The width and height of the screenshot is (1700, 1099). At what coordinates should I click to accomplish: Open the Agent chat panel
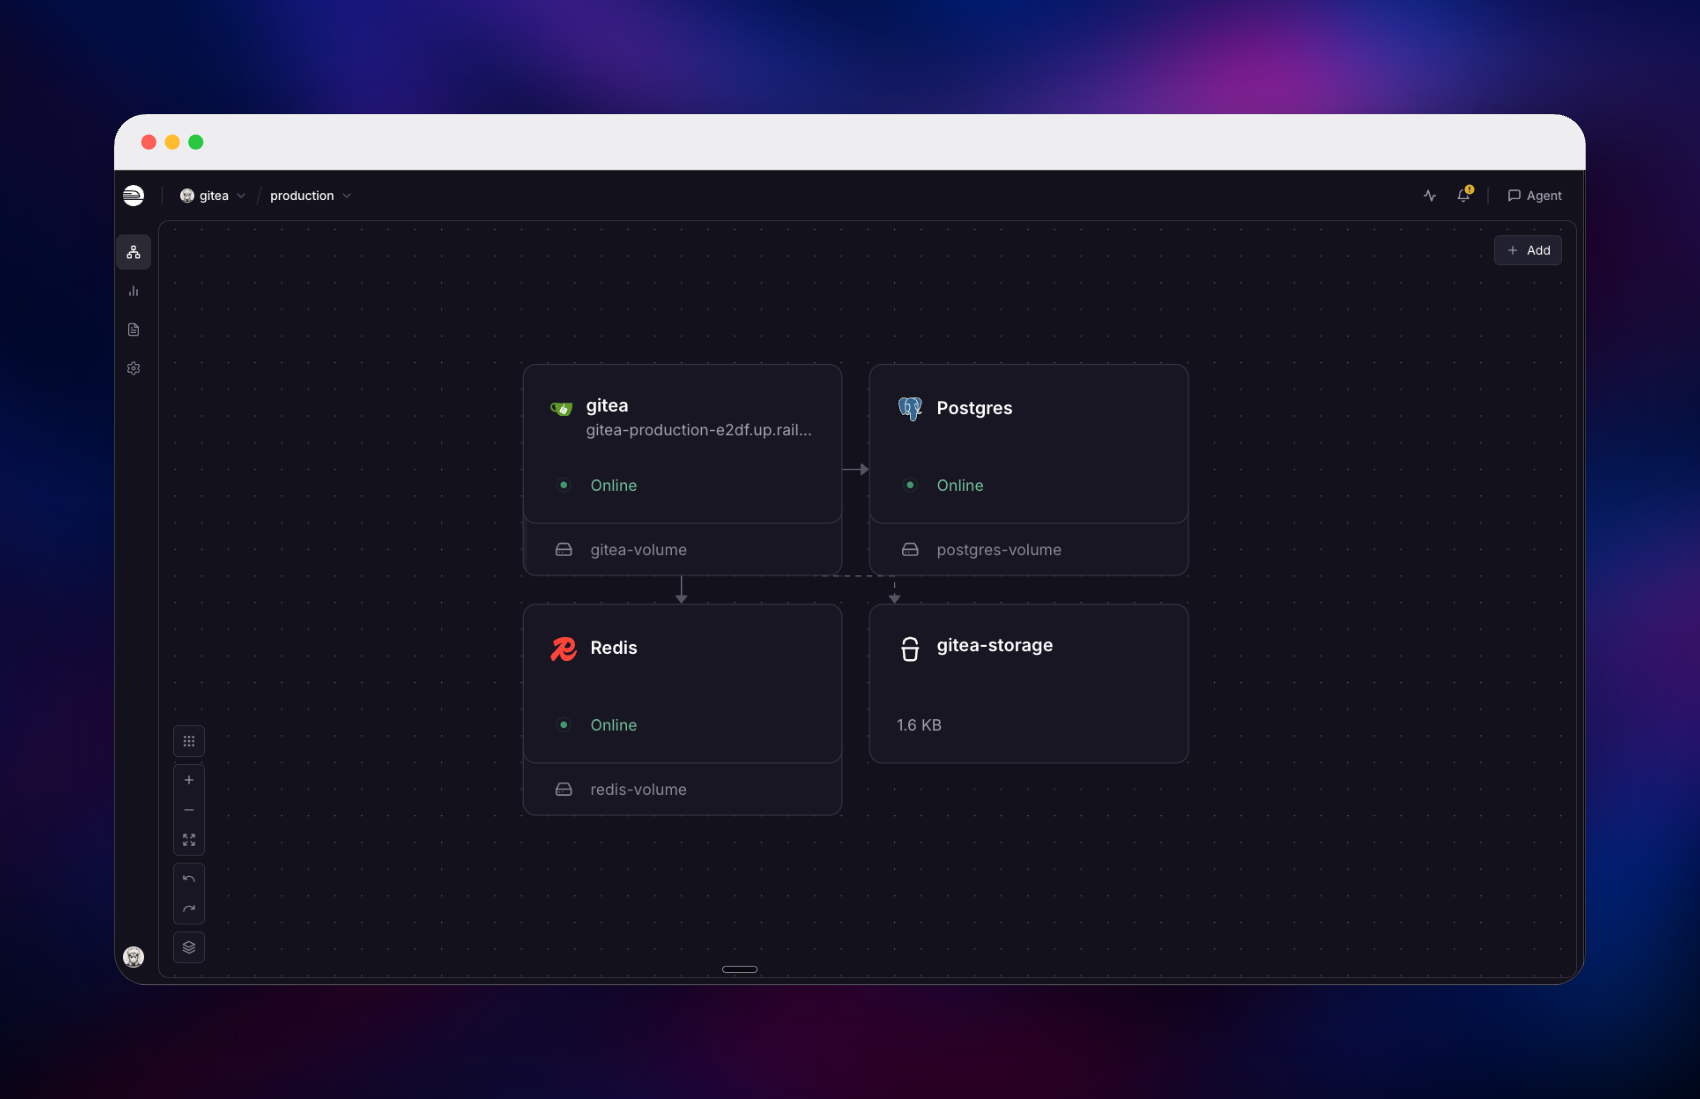1535,196
